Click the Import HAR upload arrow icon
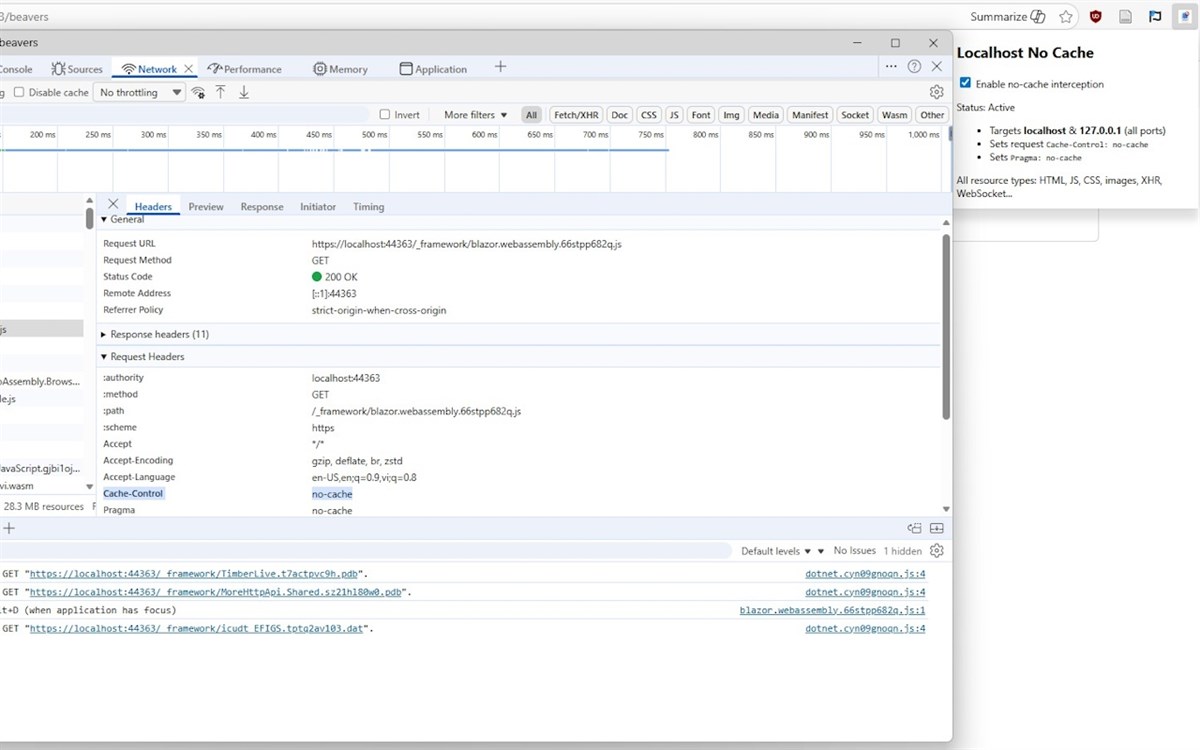The image size is (1200, 750). 221,92
